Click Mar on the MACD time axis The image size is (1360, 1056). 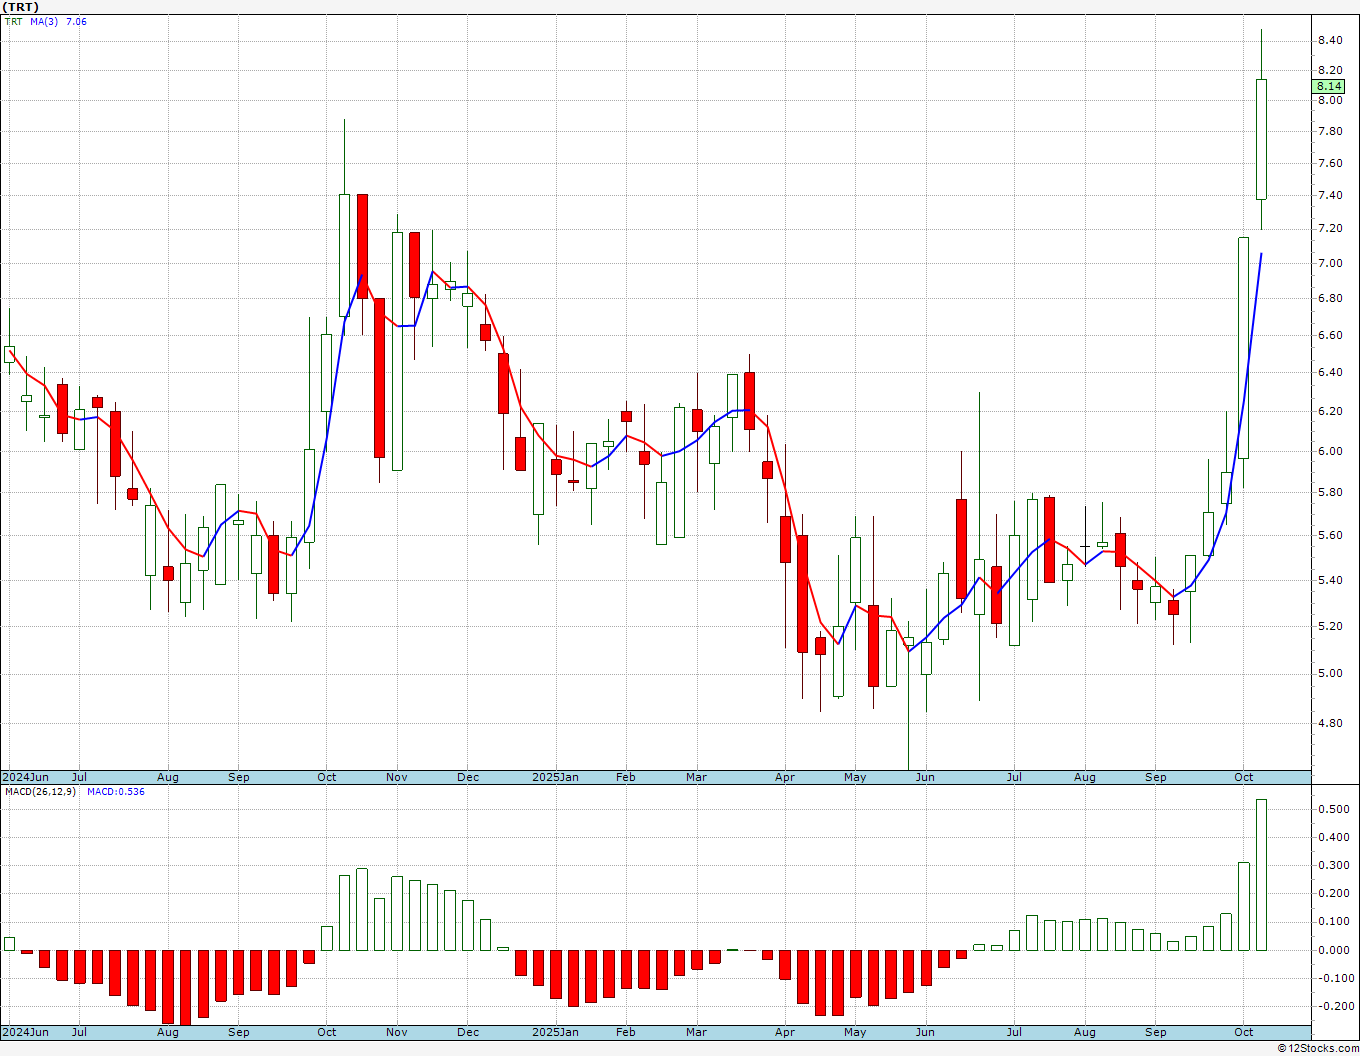tap(696, 1032)
